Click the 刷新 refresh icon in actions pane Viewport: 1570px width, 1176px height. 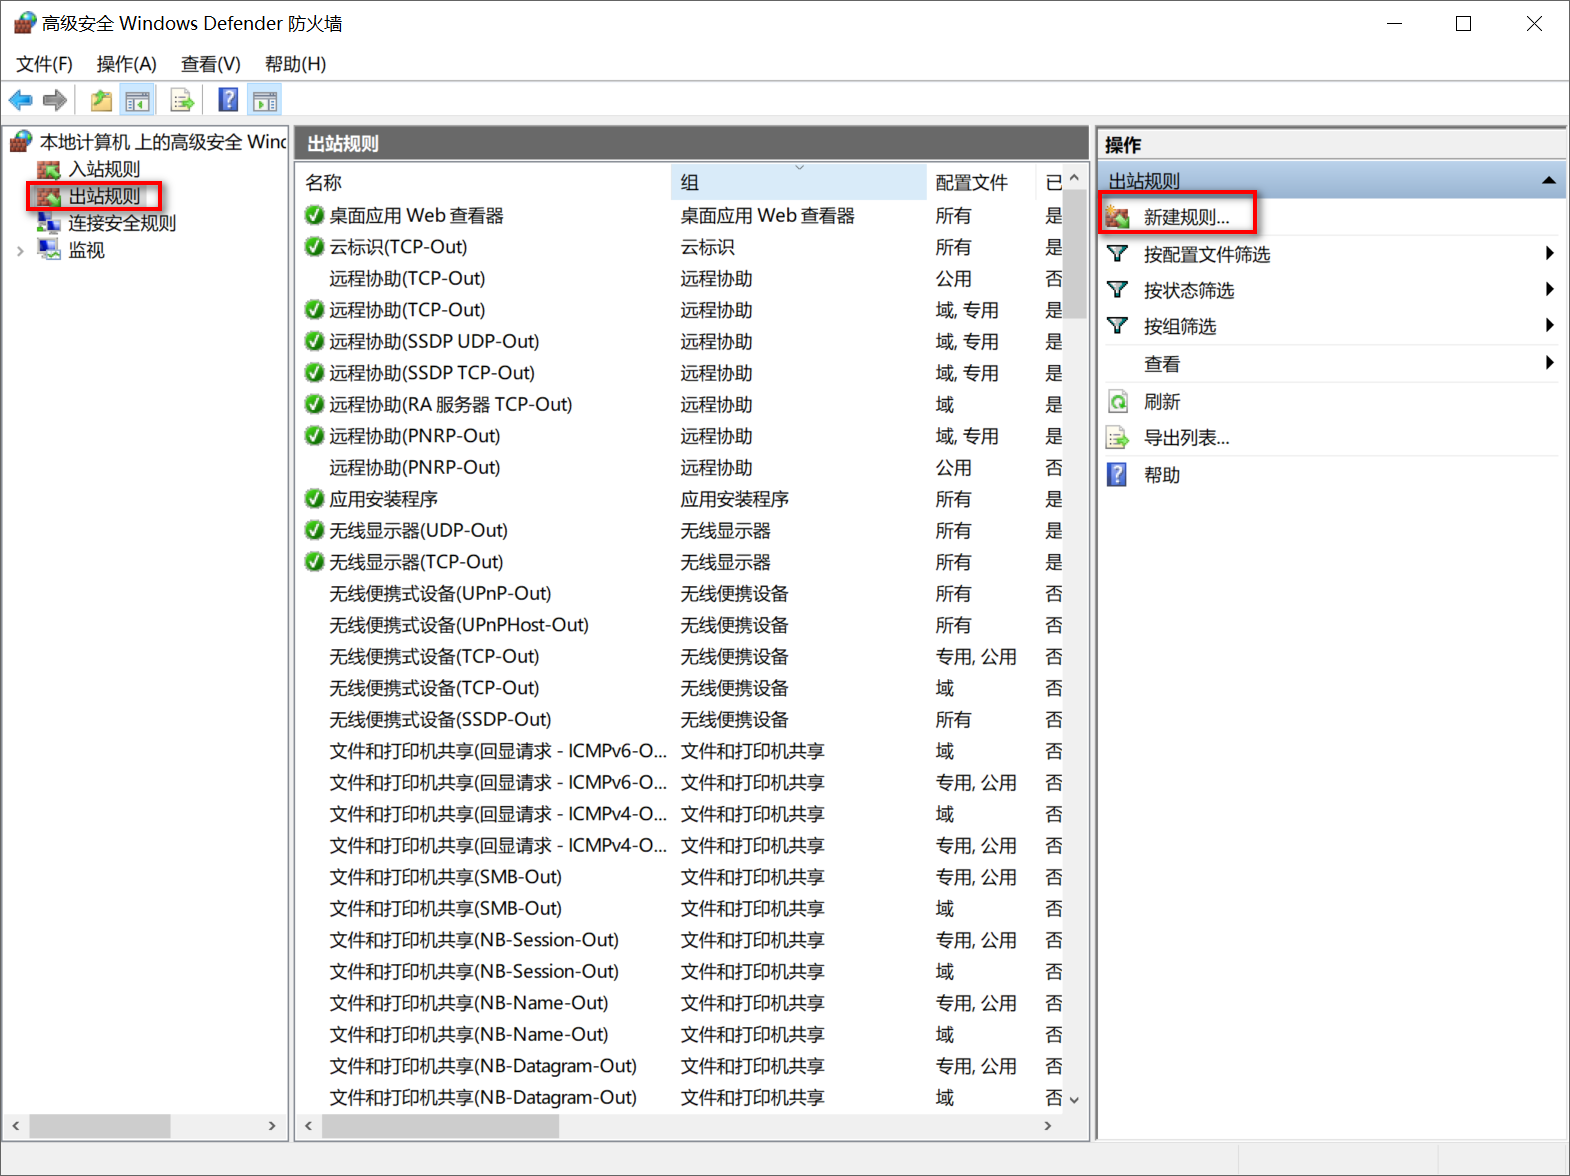1118,402
